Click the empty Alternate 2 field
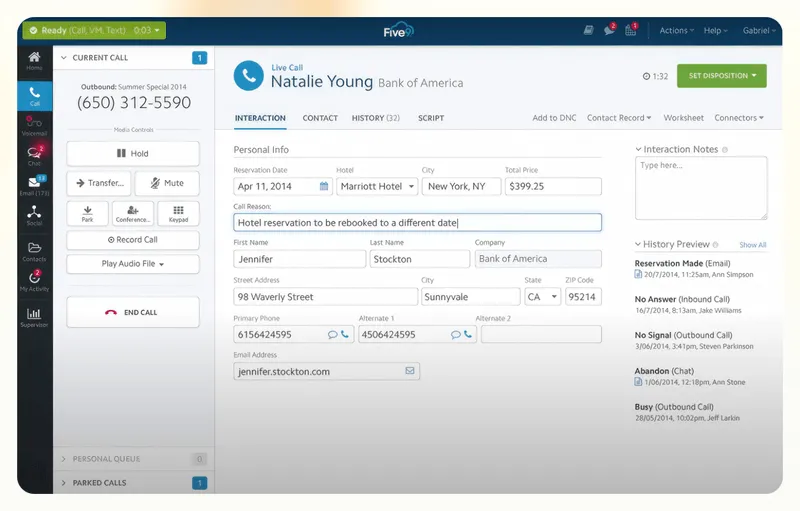800x511 pixels. (541, 335)
